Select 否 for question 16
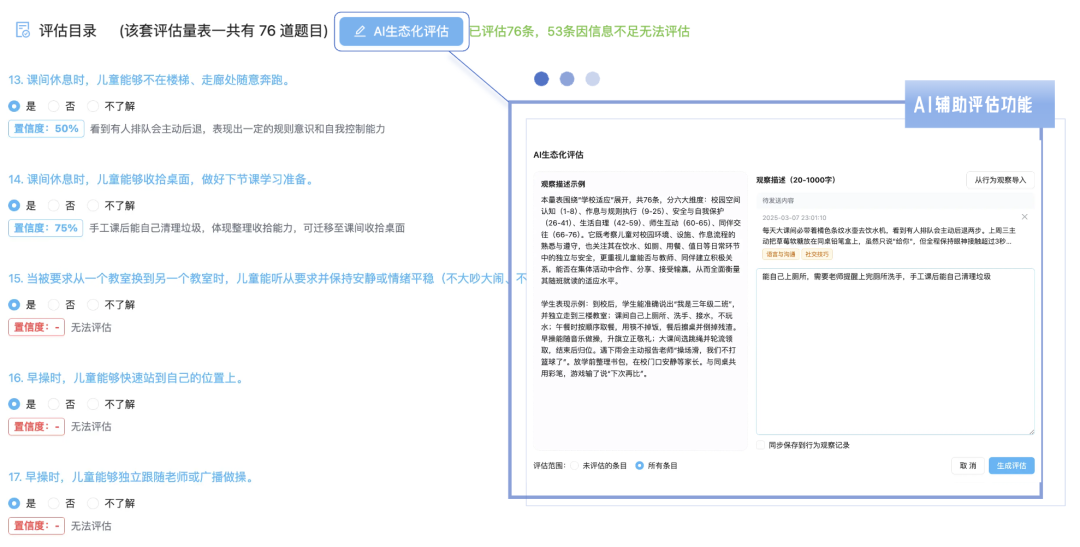 coord(53,404)
